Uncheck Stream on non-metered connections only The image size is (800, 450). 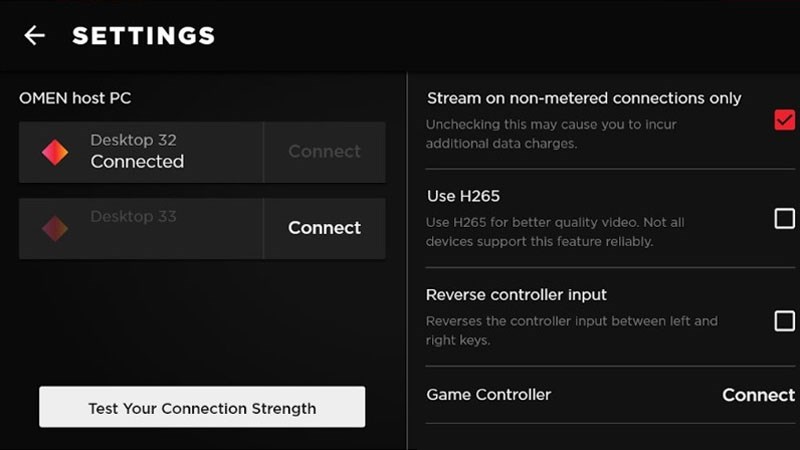784,121
